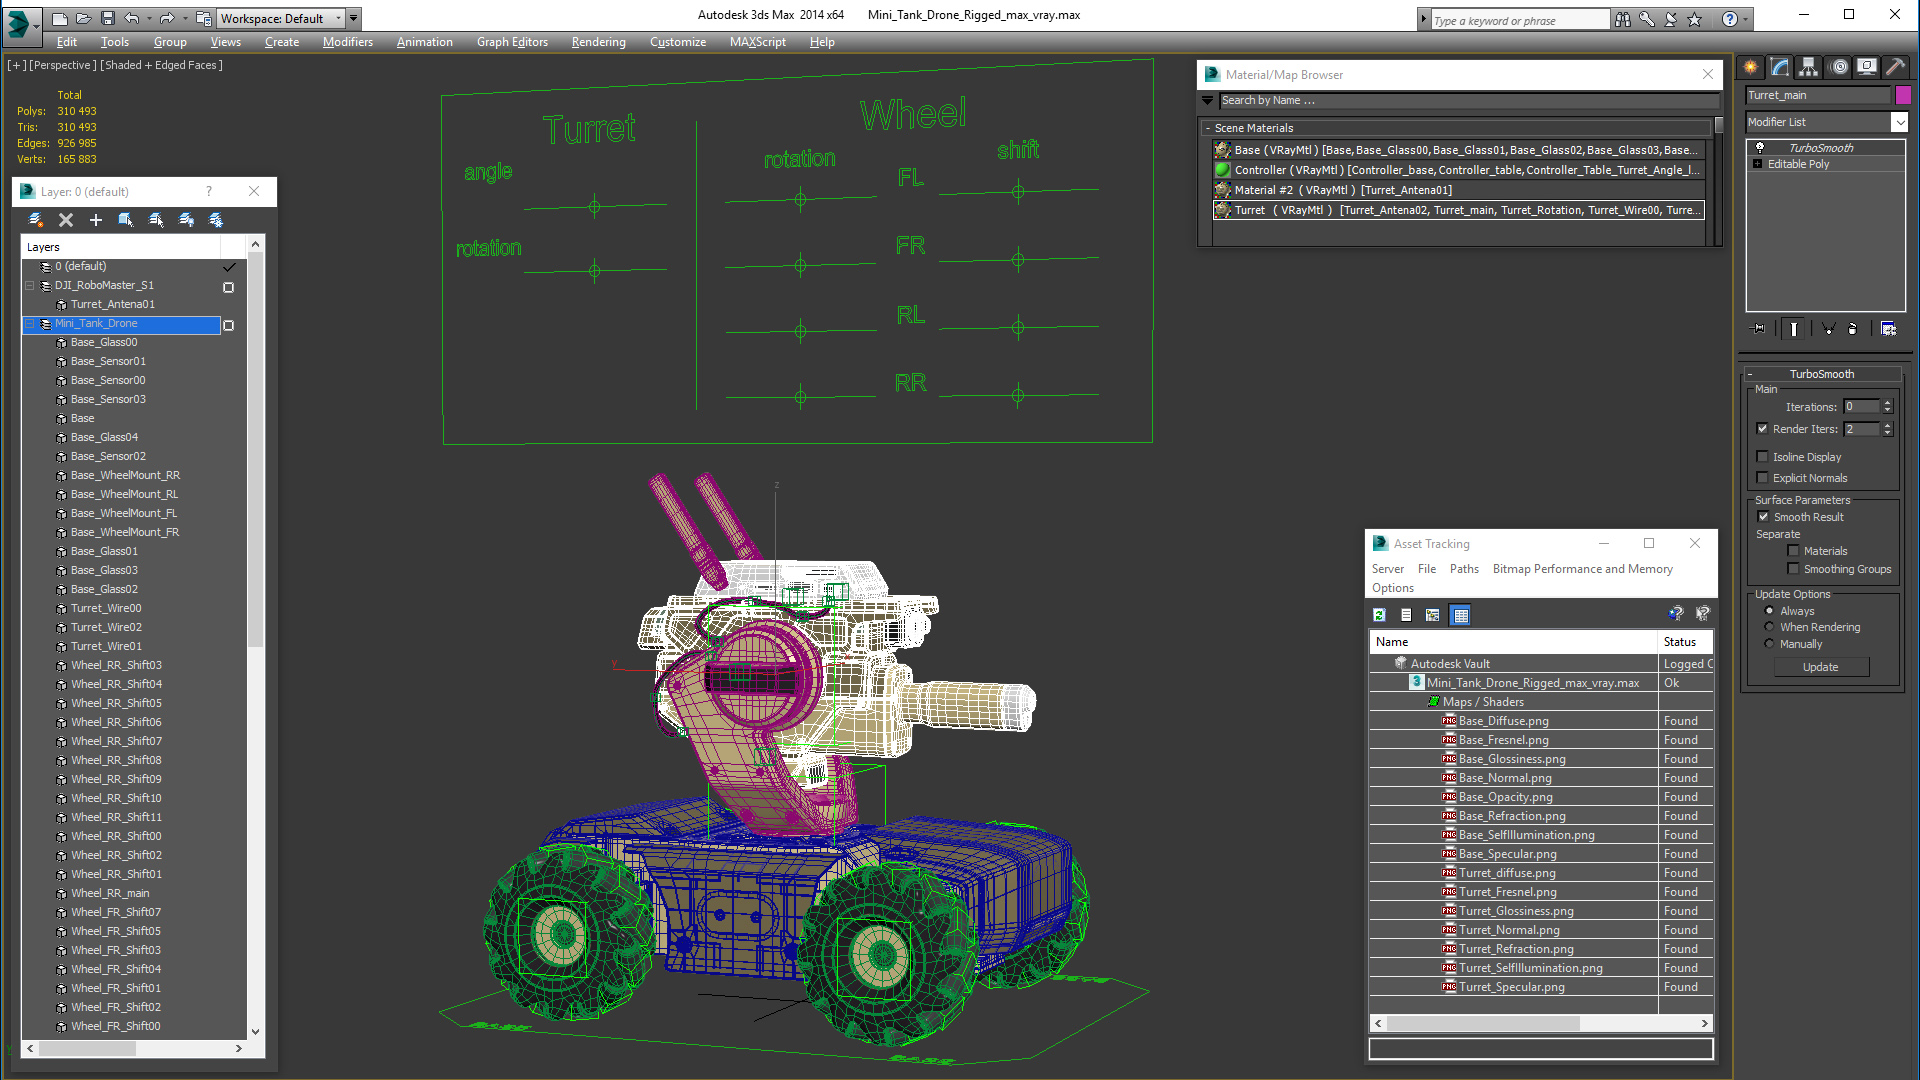This screenshot has width=1920, height=1080.
Task: Enable the Isoline Display checkbox
Action: (1763, 457)
